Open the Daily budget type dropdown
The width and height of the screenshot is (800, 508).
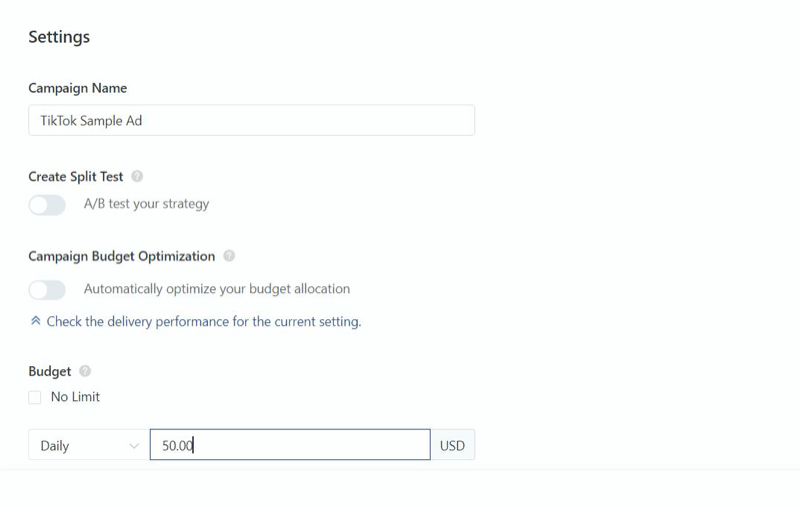(x=89, y=445)
